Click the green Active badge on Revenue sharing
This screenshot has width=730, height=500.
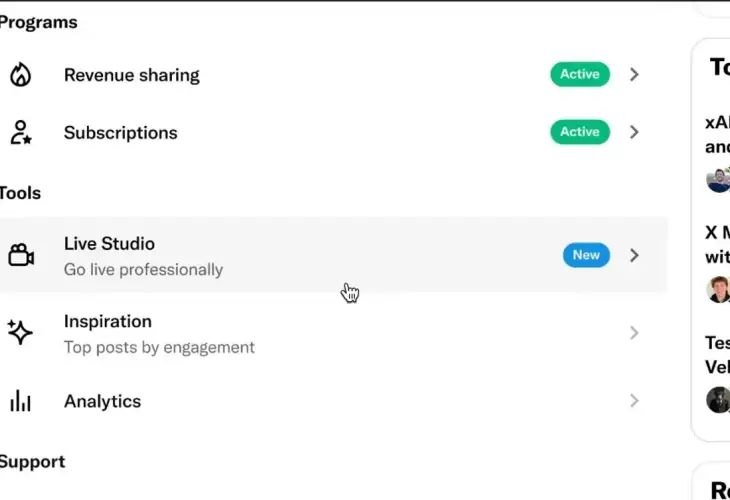[580, 74]
